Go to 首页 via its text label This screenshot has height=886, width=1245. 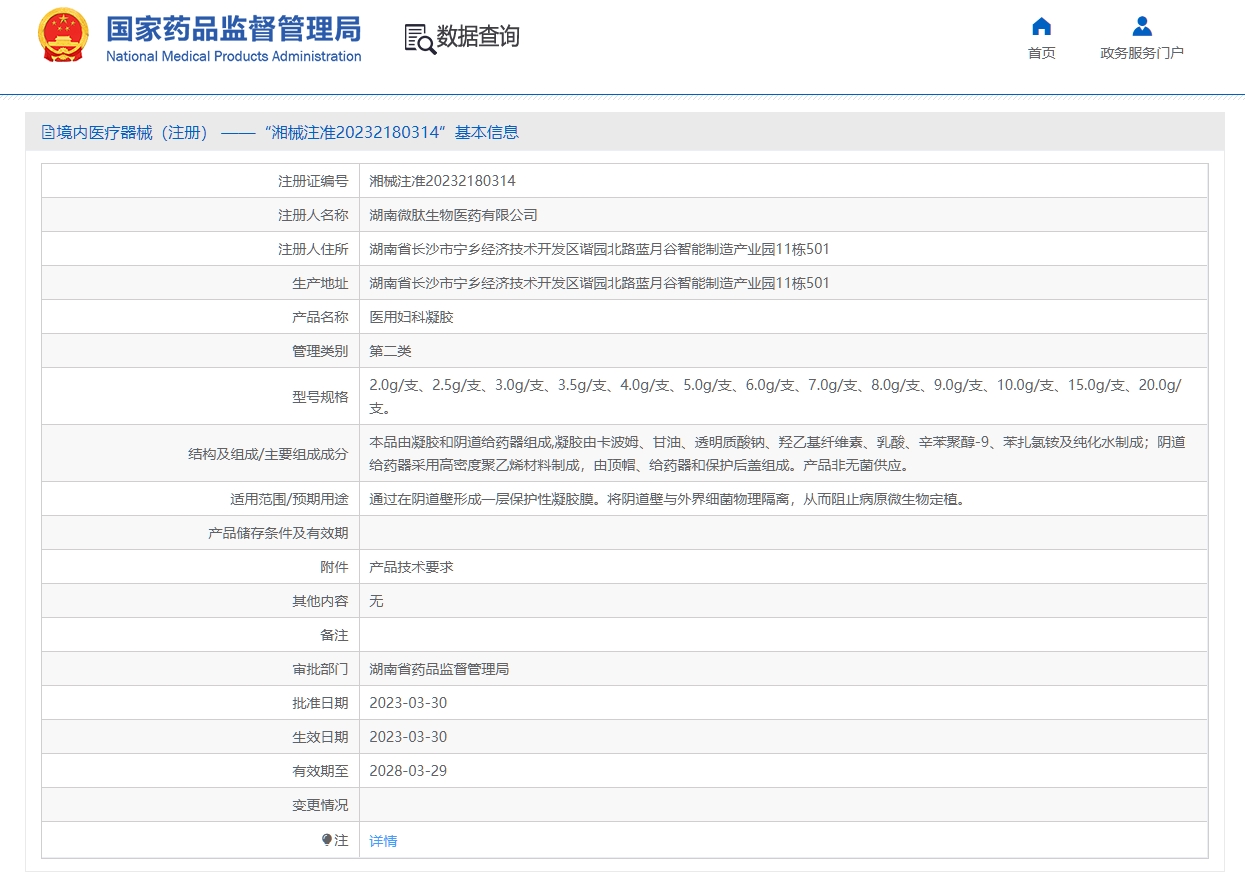(x=1041, y=53)
